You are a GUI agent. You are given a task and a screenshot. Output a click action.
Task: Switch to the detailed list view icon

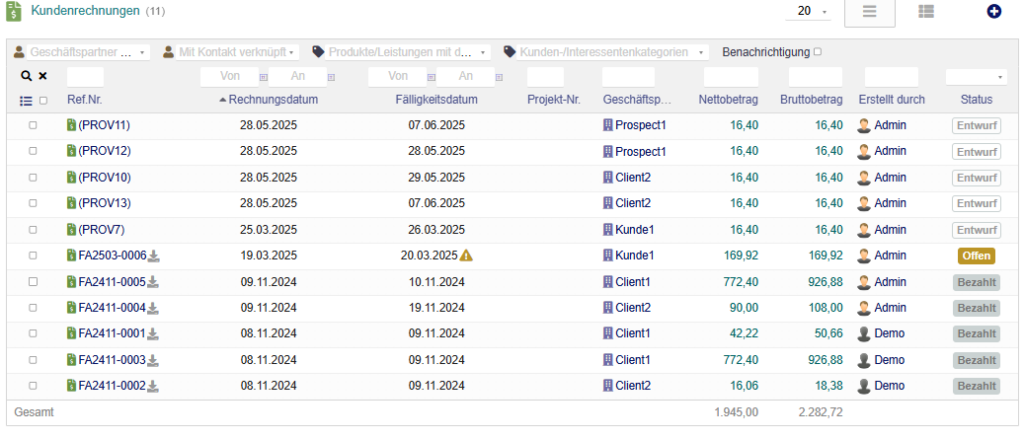click(x=926, y=12)
